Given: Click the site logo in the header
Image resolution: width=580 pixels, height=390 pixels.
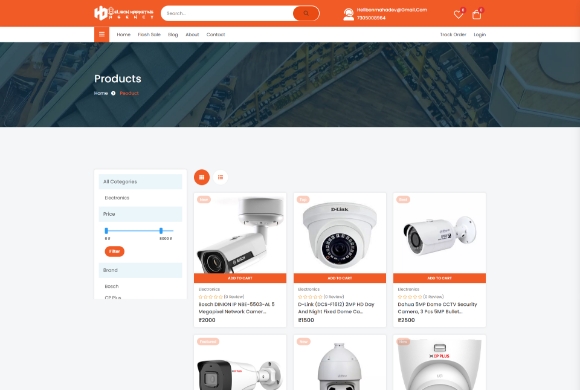Looking at the screenshot, I should (124, 13).
